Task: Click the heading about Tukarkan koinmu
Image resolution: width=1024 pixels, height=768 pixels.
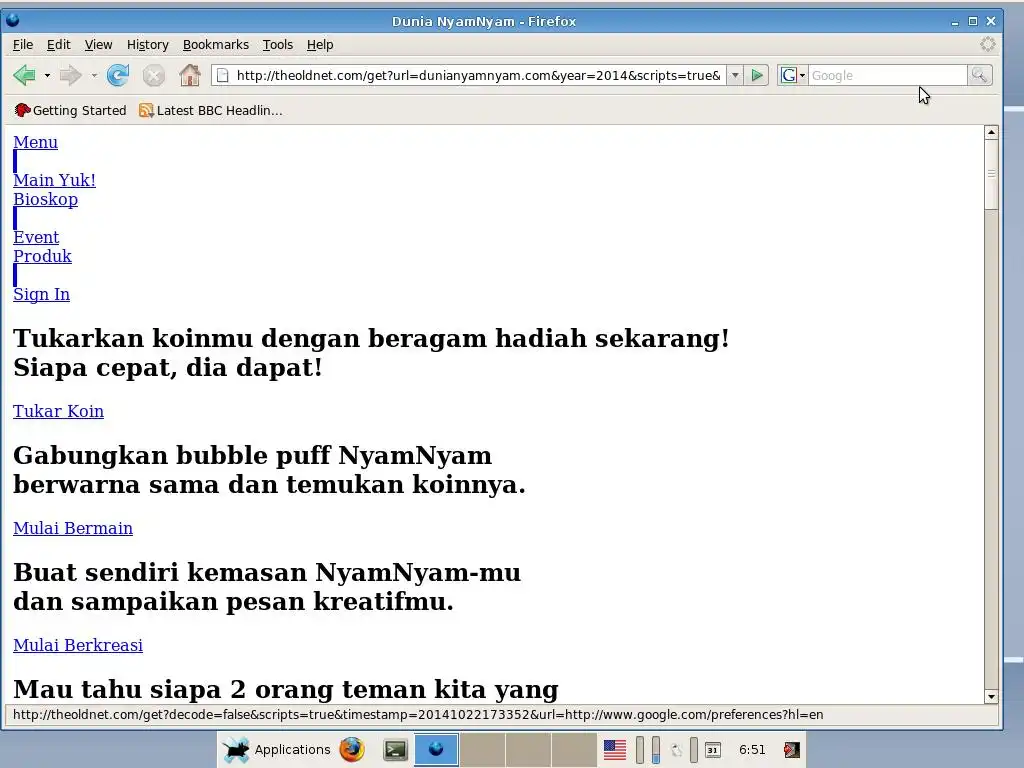Action: pos(371,353)
